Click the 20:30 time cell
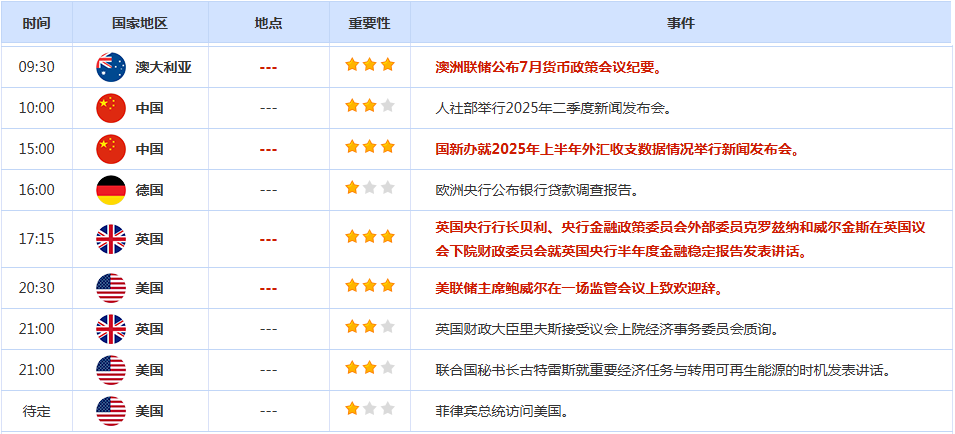Image resolution: width=955 pixels, height=434 pixels. pos(37,288)
